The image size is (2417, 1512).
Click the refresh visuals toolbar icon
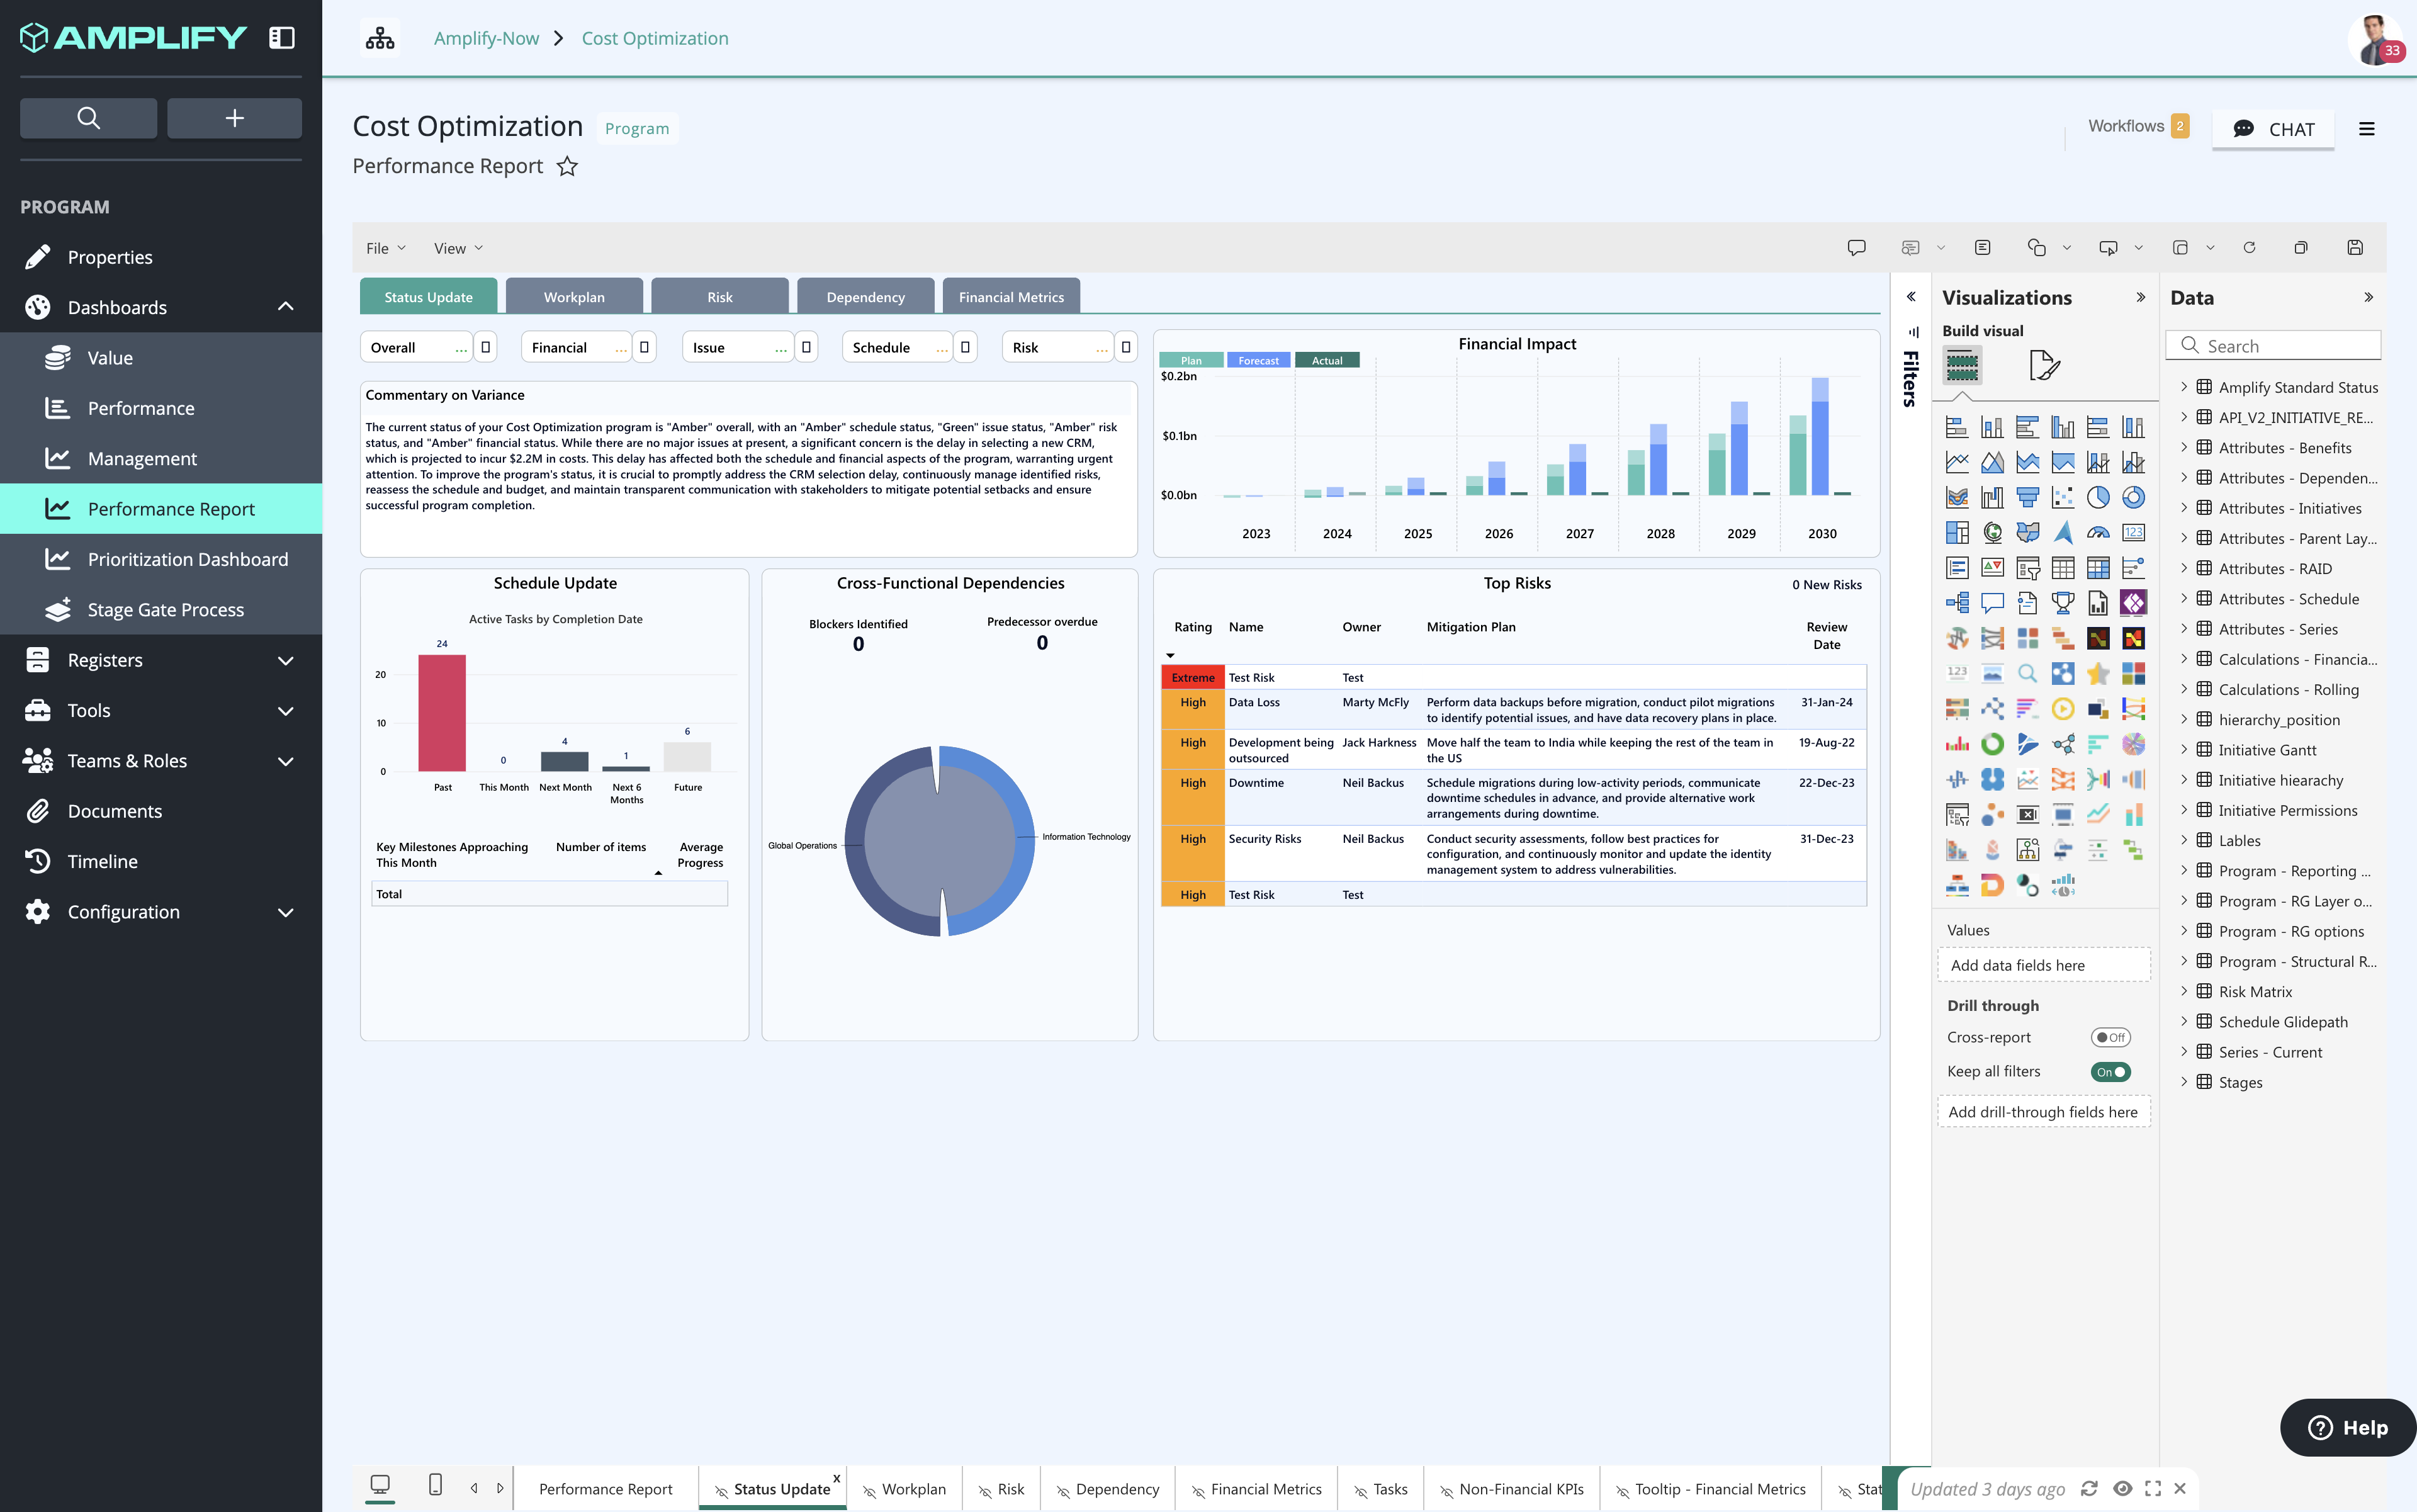[x=2249, y=247]
